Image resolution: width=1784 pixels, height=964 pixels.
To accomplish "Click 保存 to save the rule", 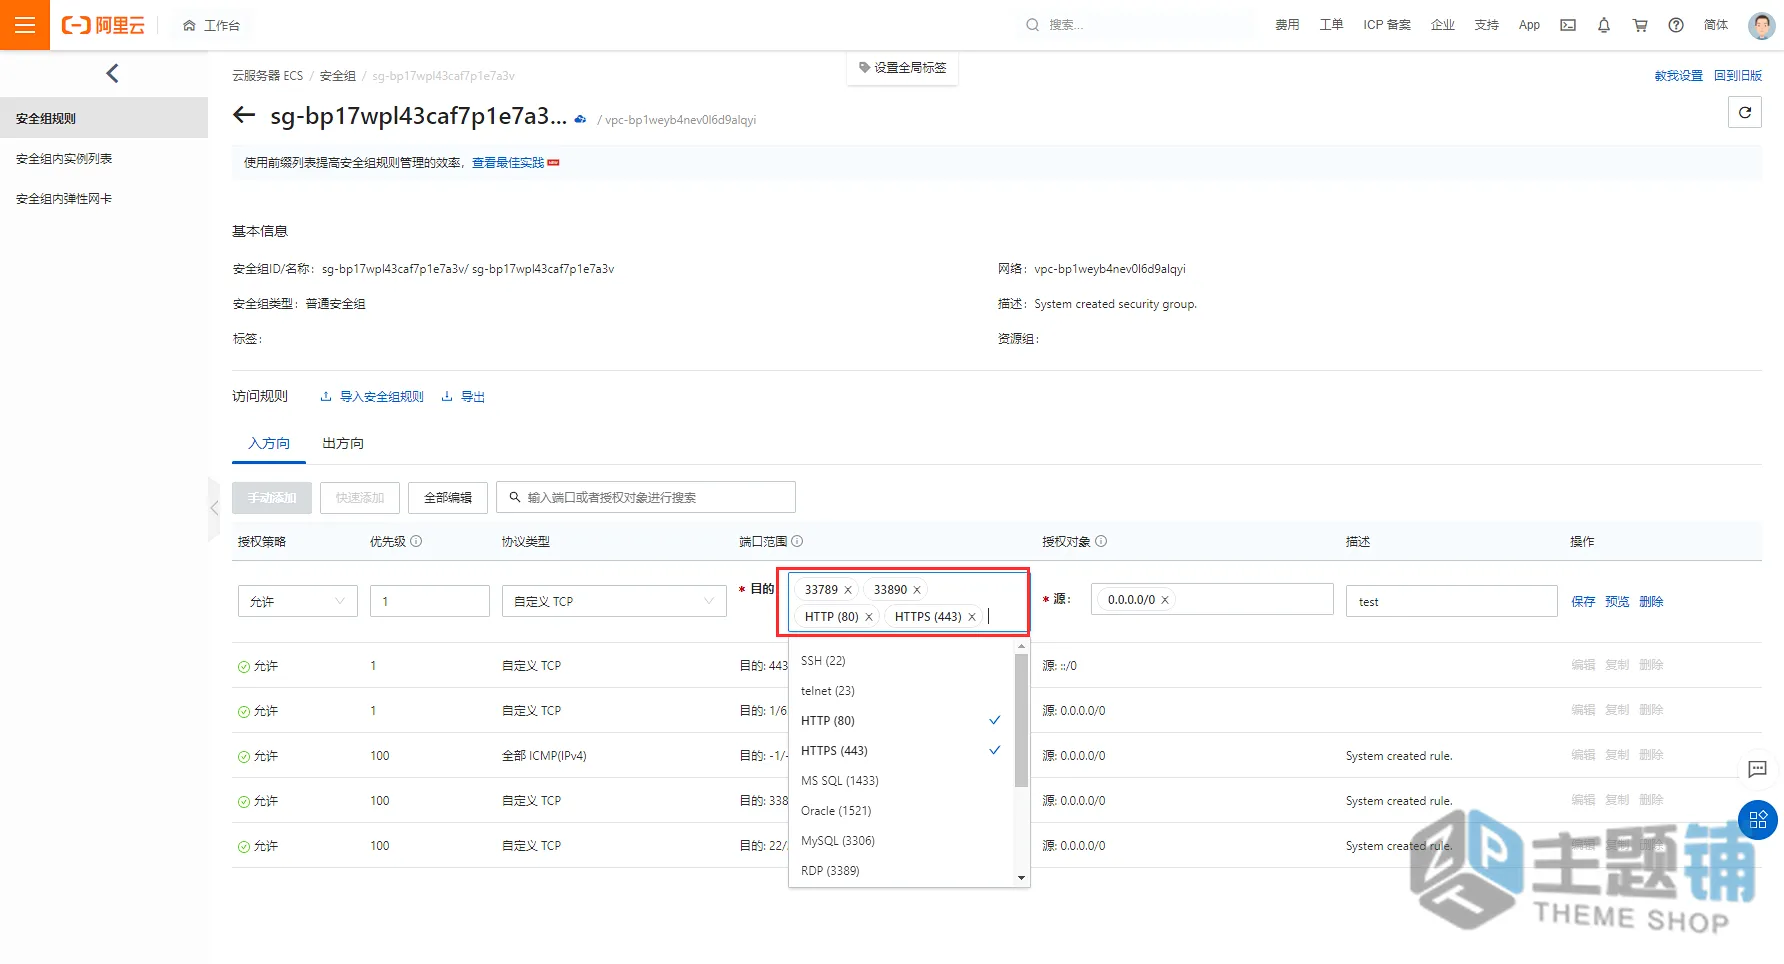I will 1583,601.
